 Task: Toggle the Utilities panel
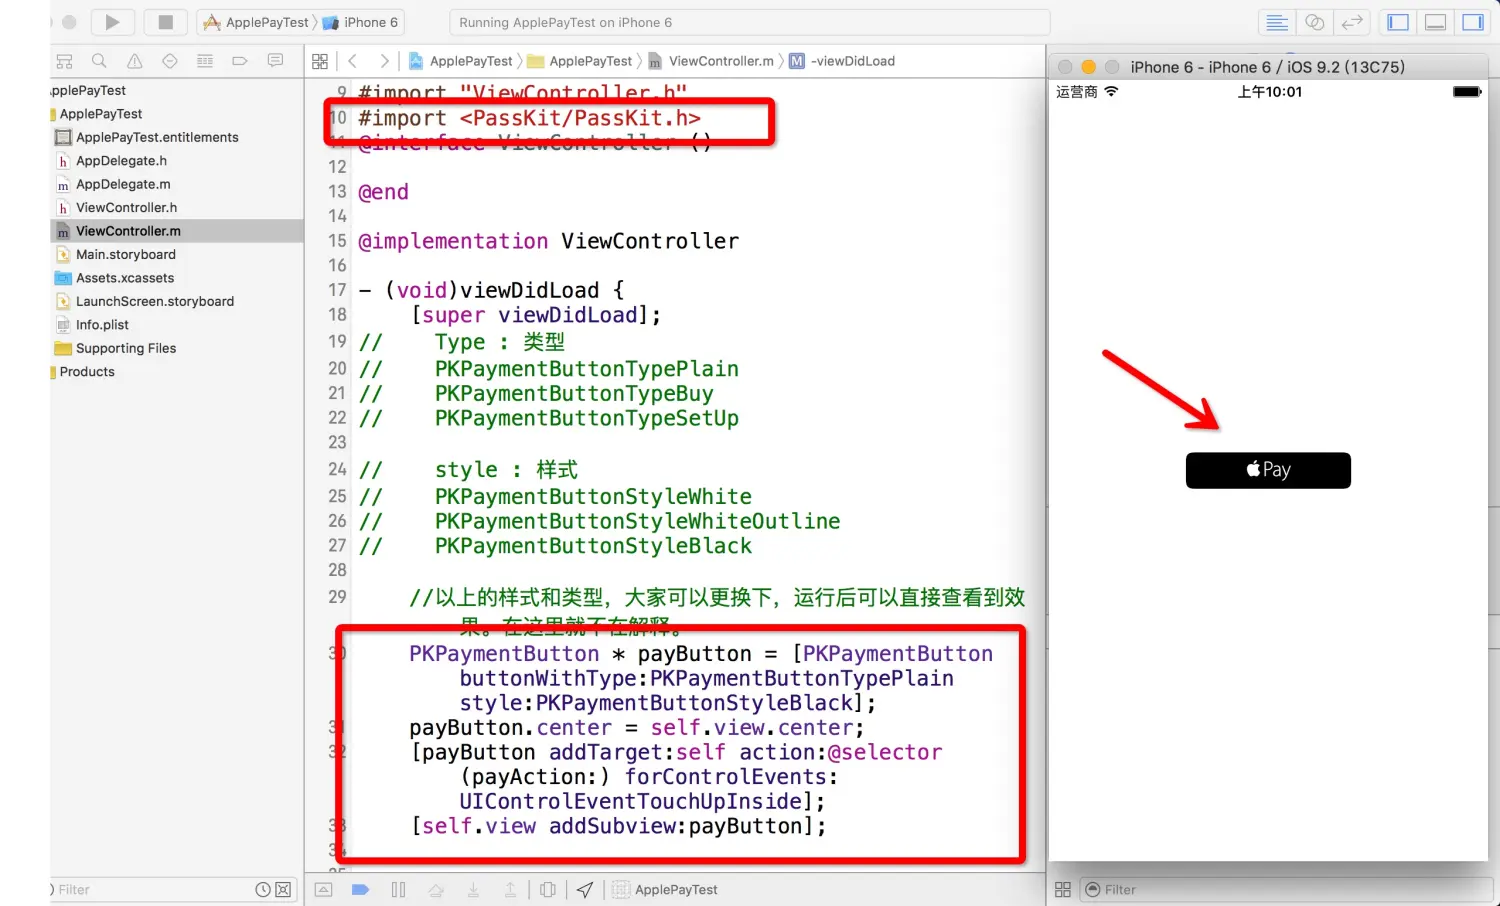coord(1472,22)
